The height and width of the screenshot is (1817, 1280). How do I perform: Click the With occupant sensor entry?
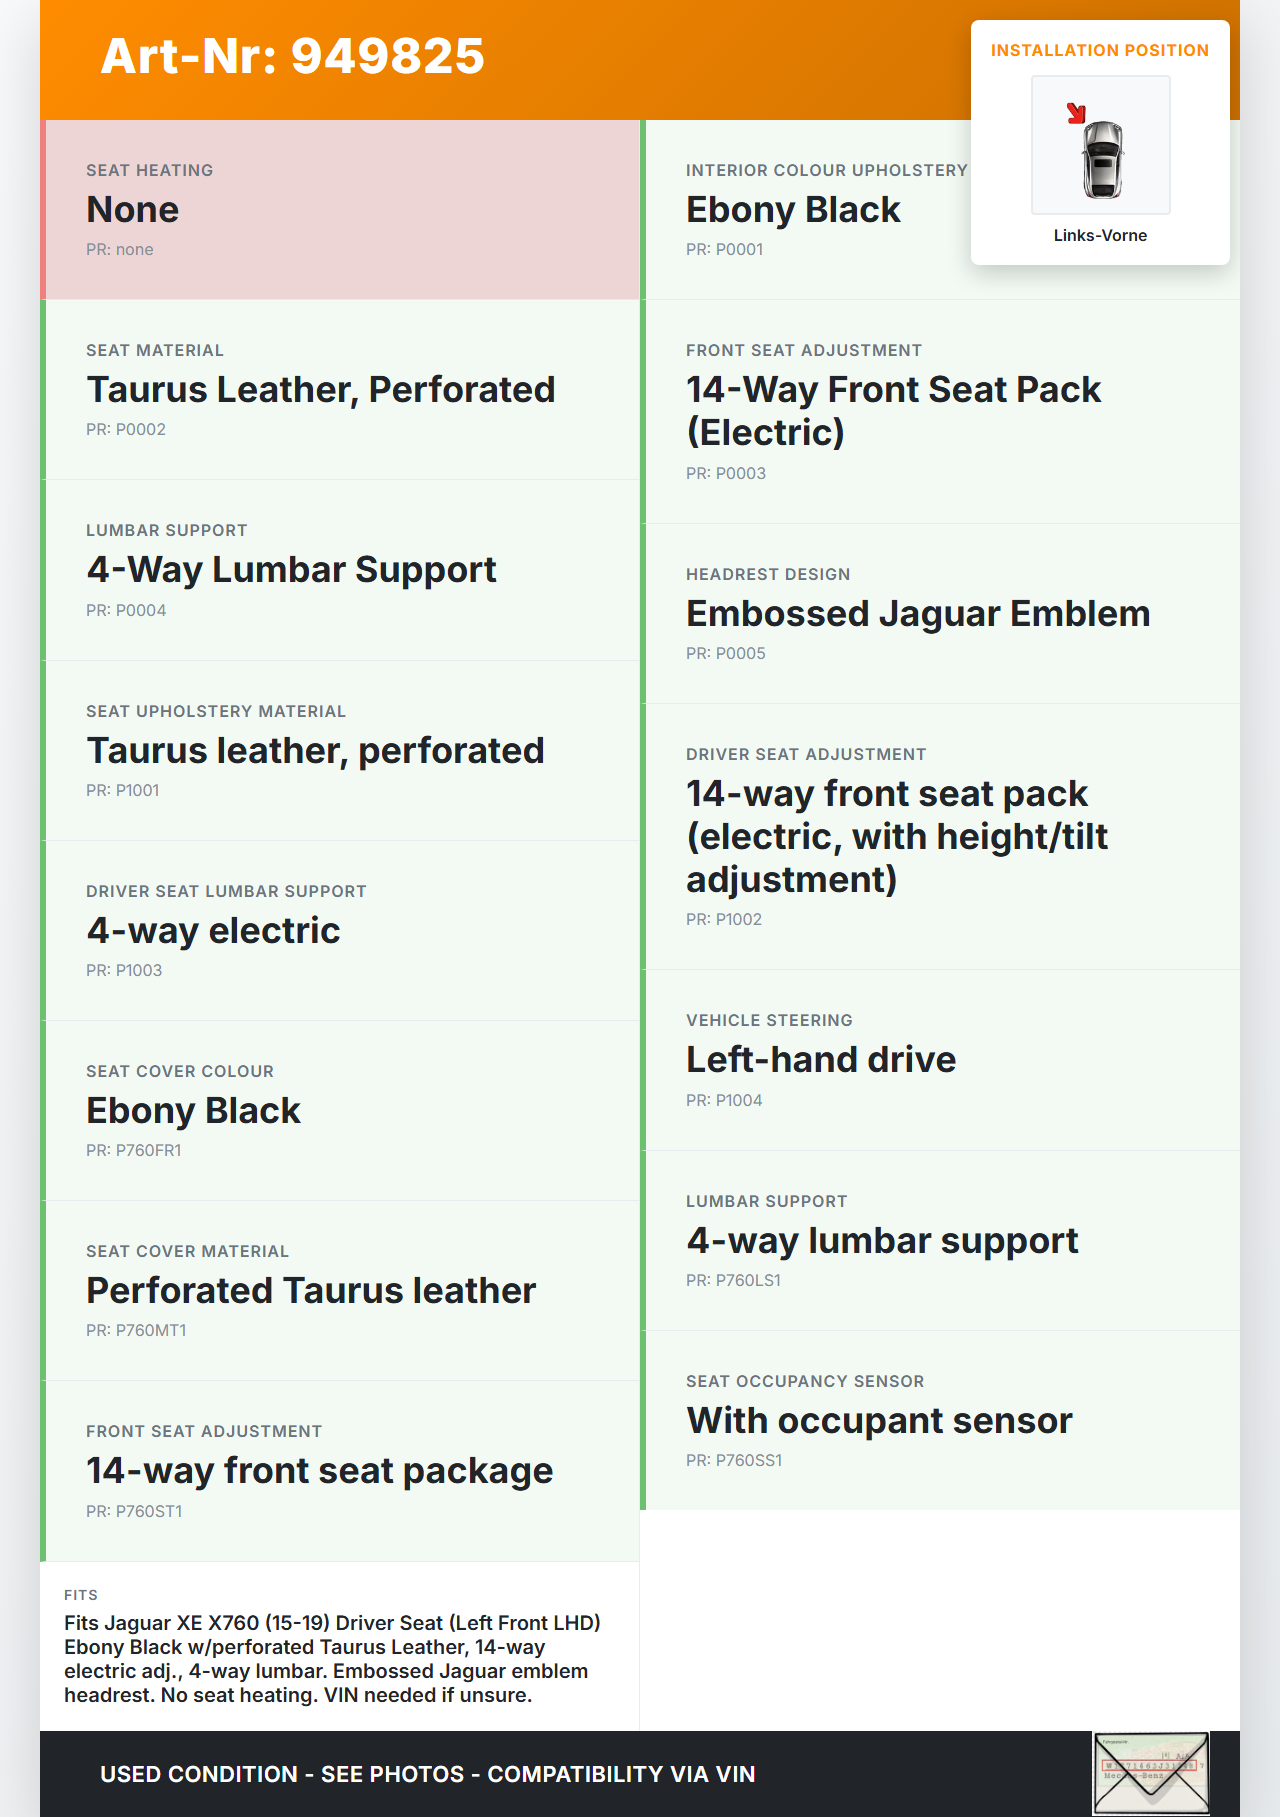[x=878, y=1421]
